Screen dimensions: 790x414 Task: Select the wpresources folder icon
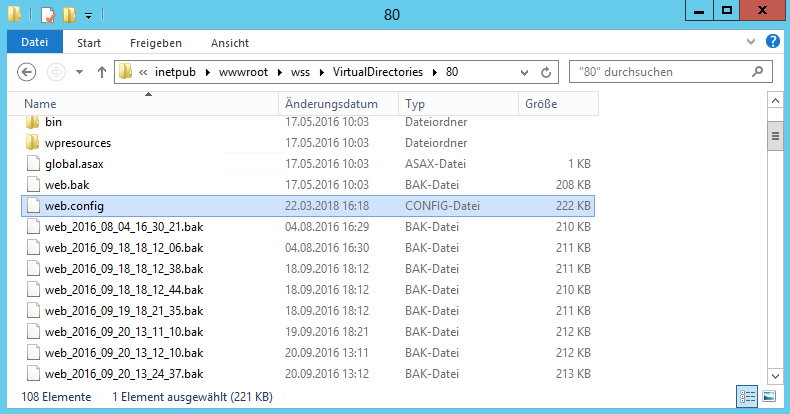[x=32, y=143]
